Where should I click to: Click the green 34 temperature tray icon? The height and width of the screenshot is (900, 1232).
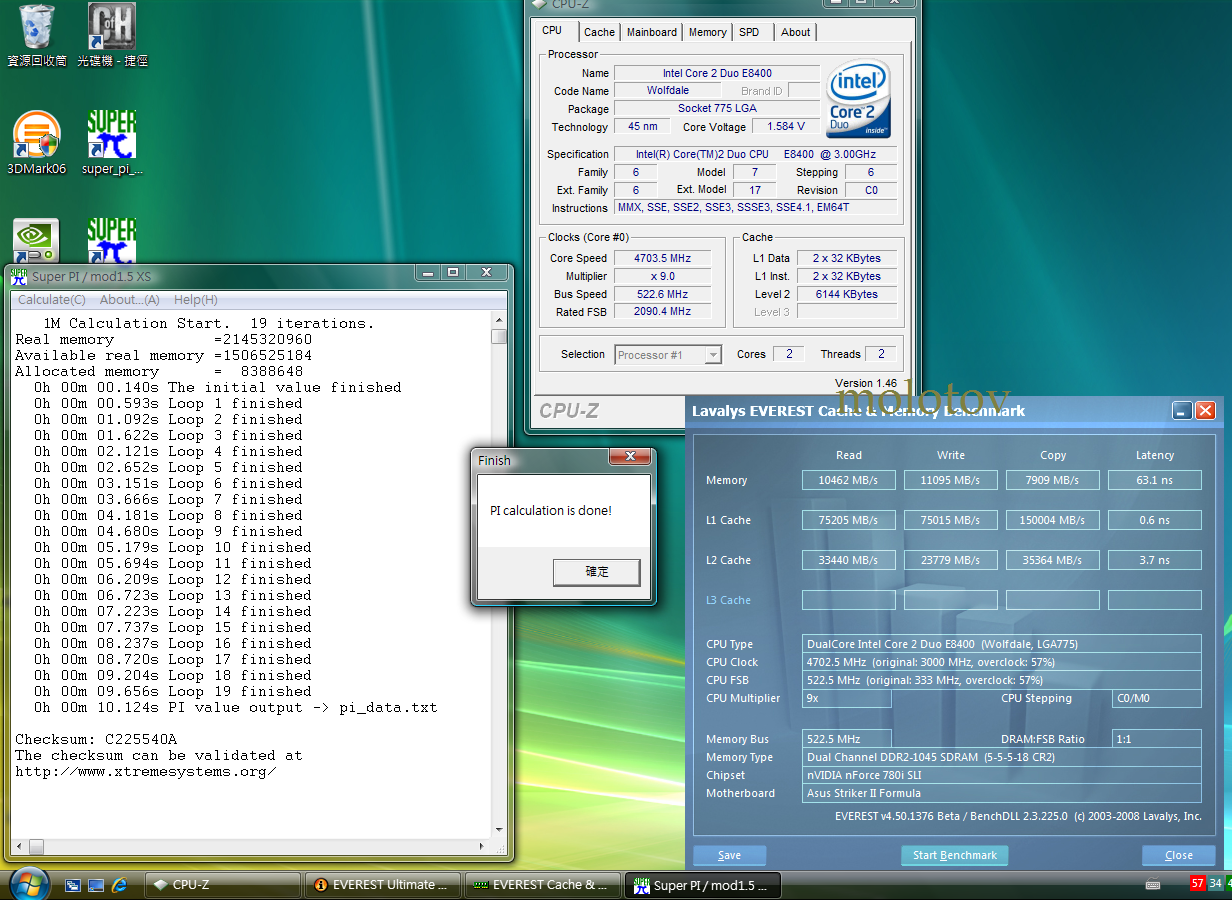pyautogui.click(x=1215, y=884)
